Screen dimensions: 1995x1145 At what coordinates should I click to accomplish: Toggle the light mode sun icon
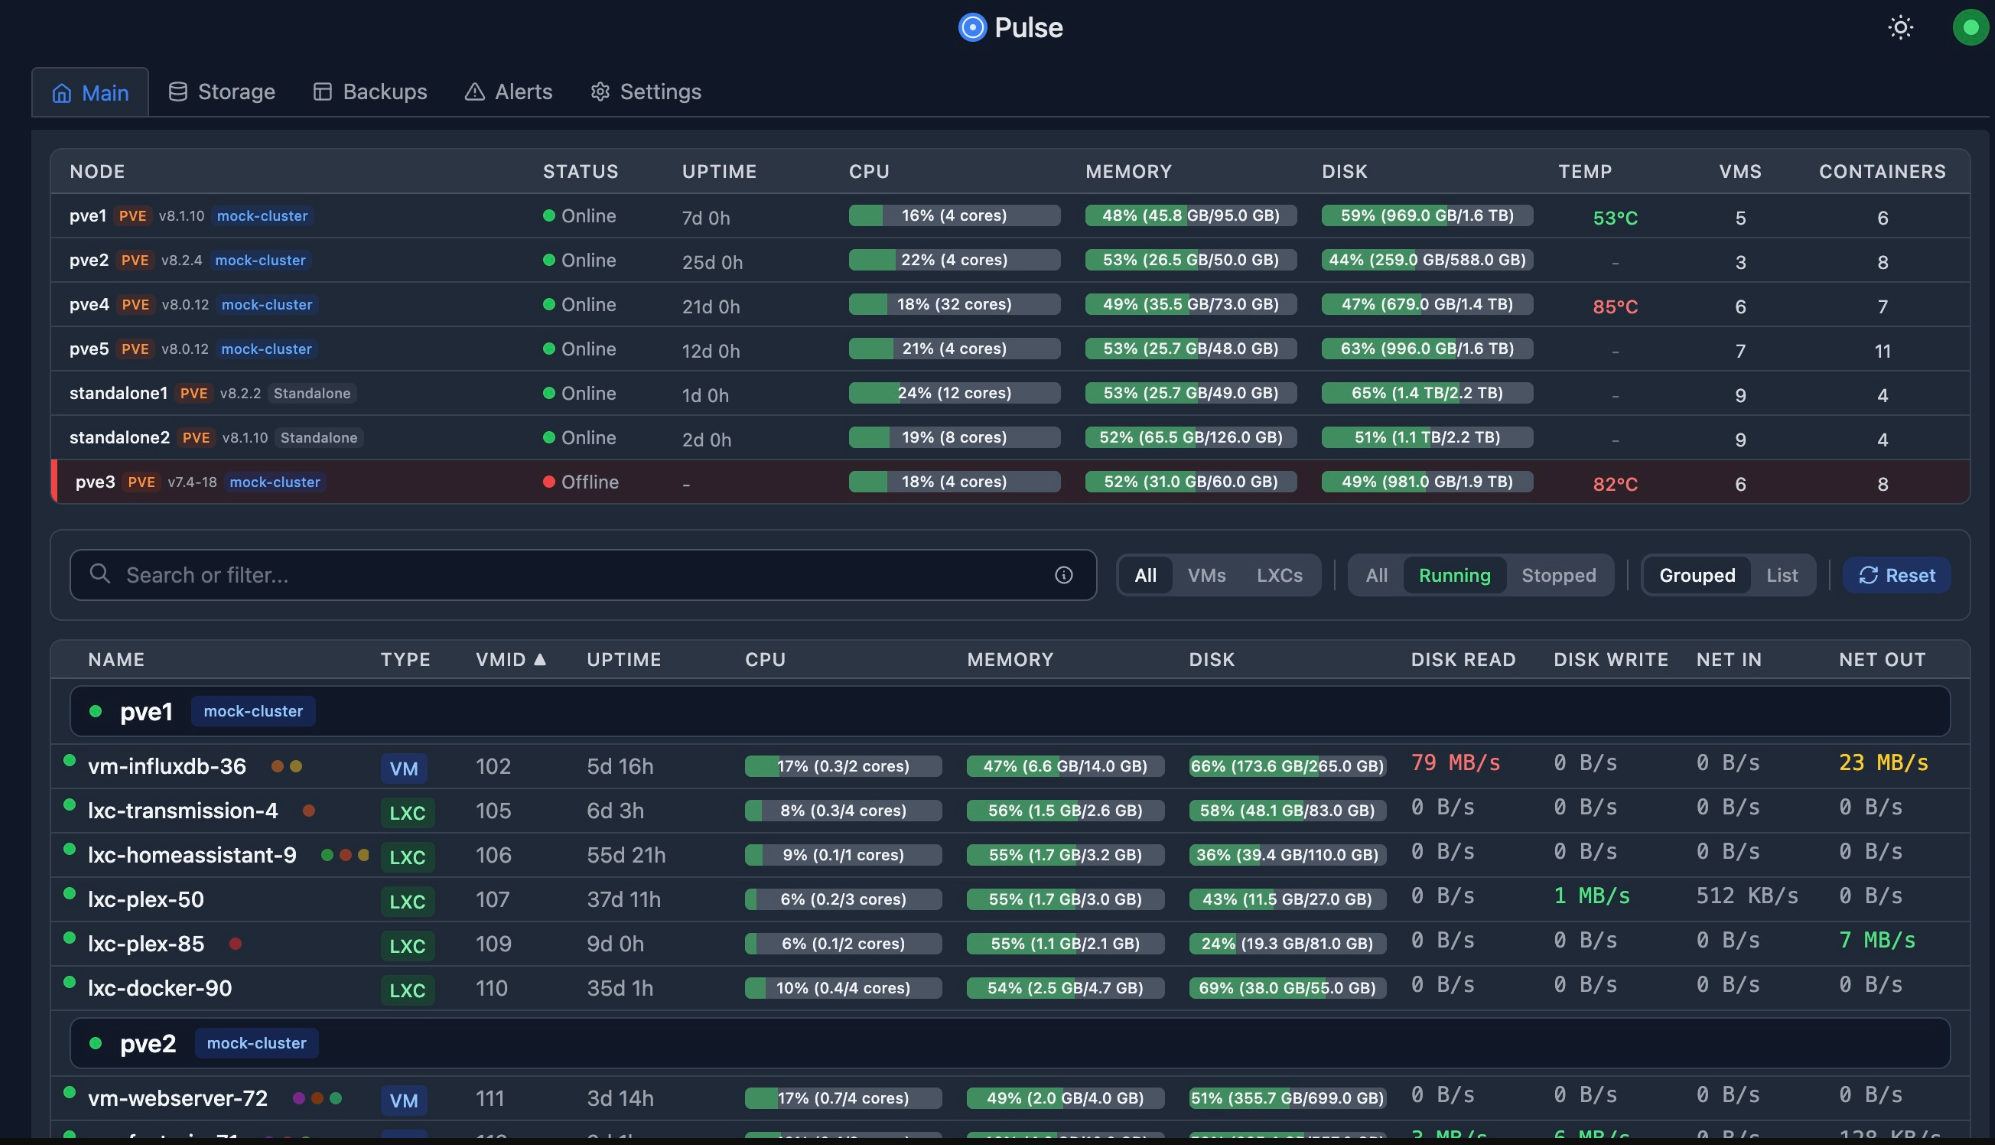point(1900,27)
